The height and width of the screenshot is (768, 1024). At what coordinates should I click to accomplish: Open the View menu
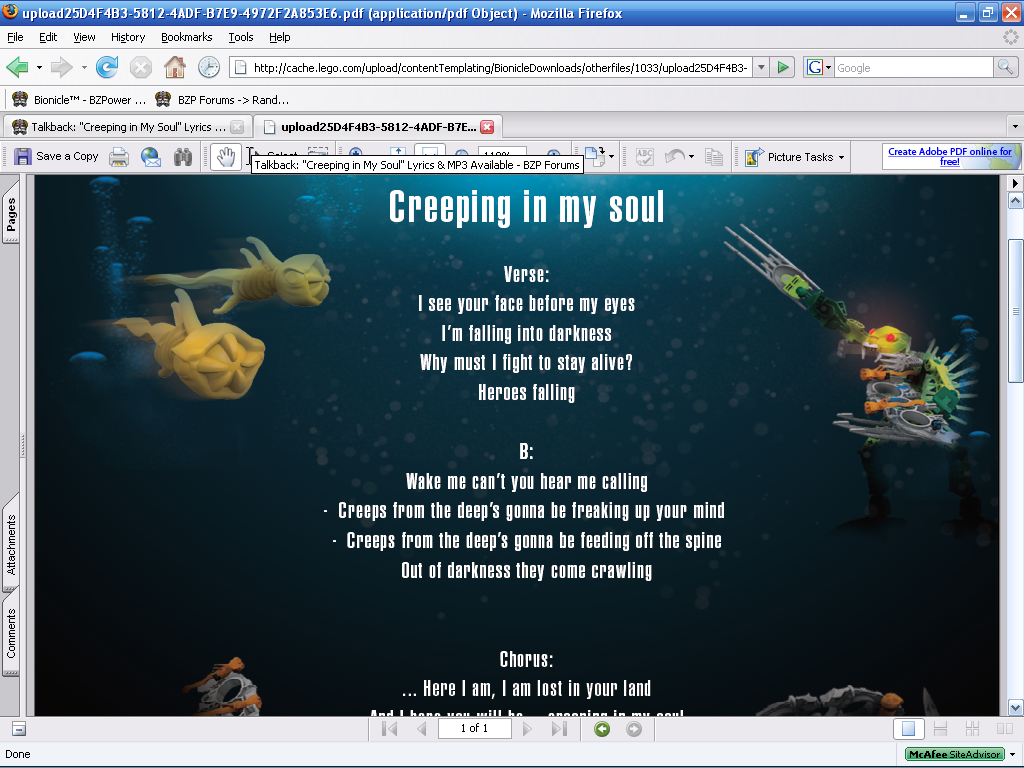coord(84,37)
